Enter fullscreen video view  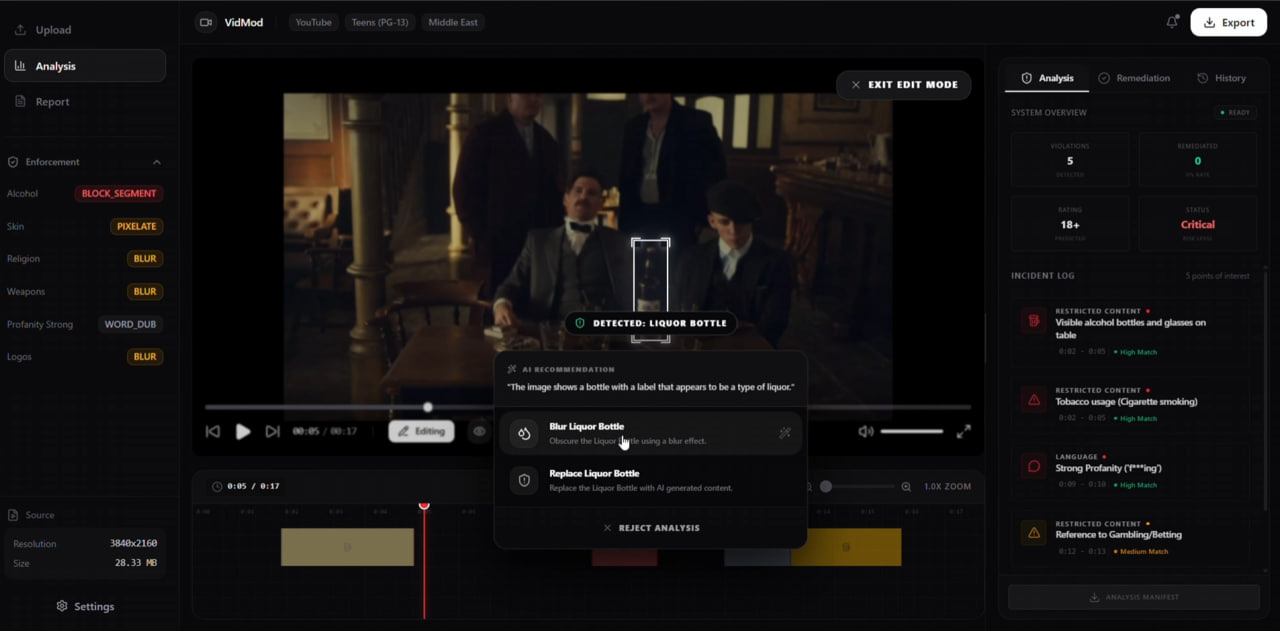pyautogui.click(x=963, y=431)
